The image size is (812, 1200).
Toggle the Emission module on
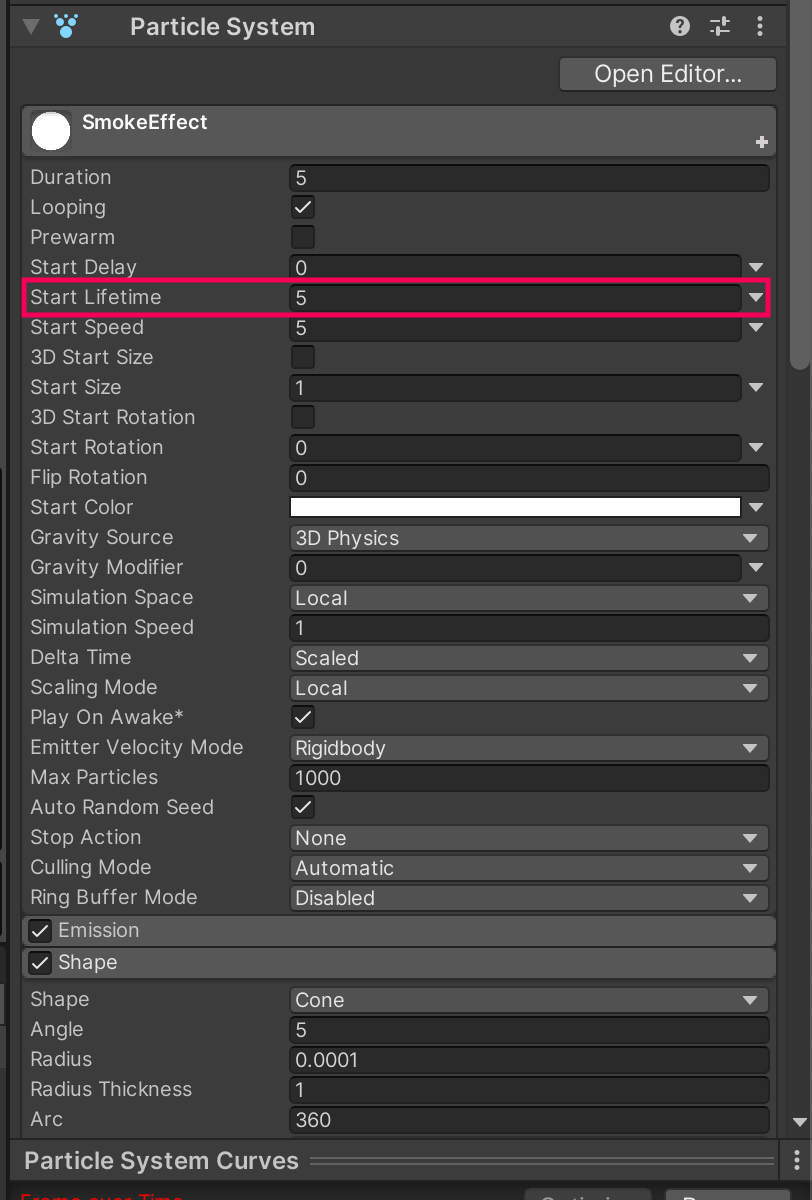[39, 930]
